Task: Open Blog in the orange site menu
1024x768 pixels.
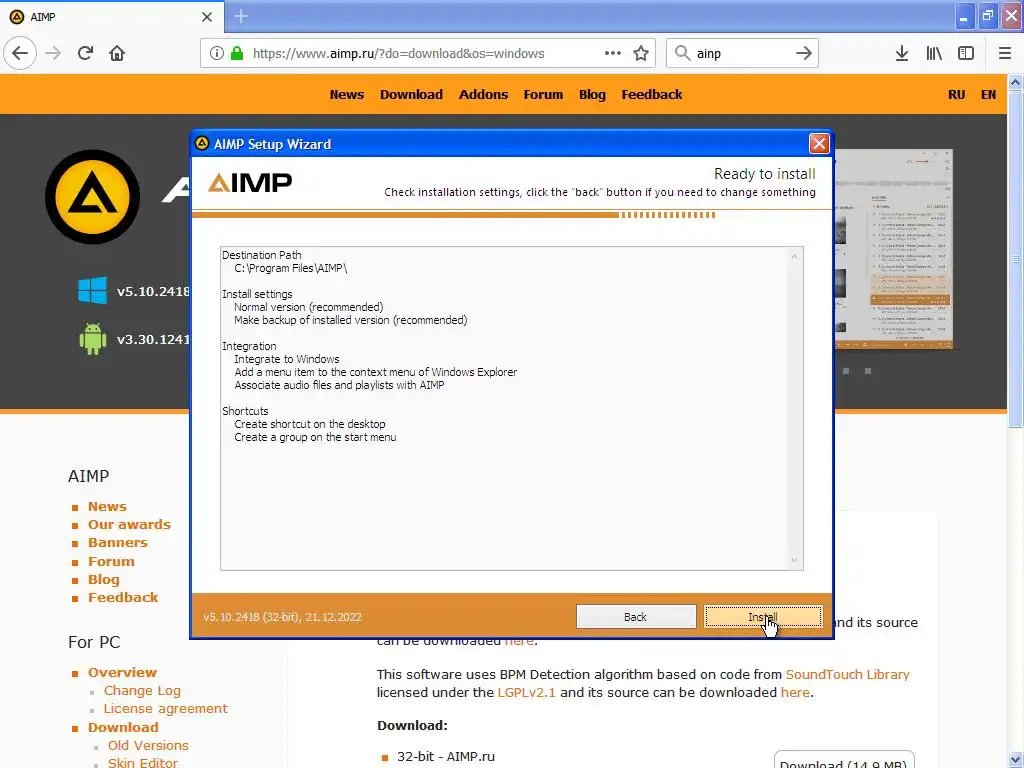Action: (x=592, y=95)
